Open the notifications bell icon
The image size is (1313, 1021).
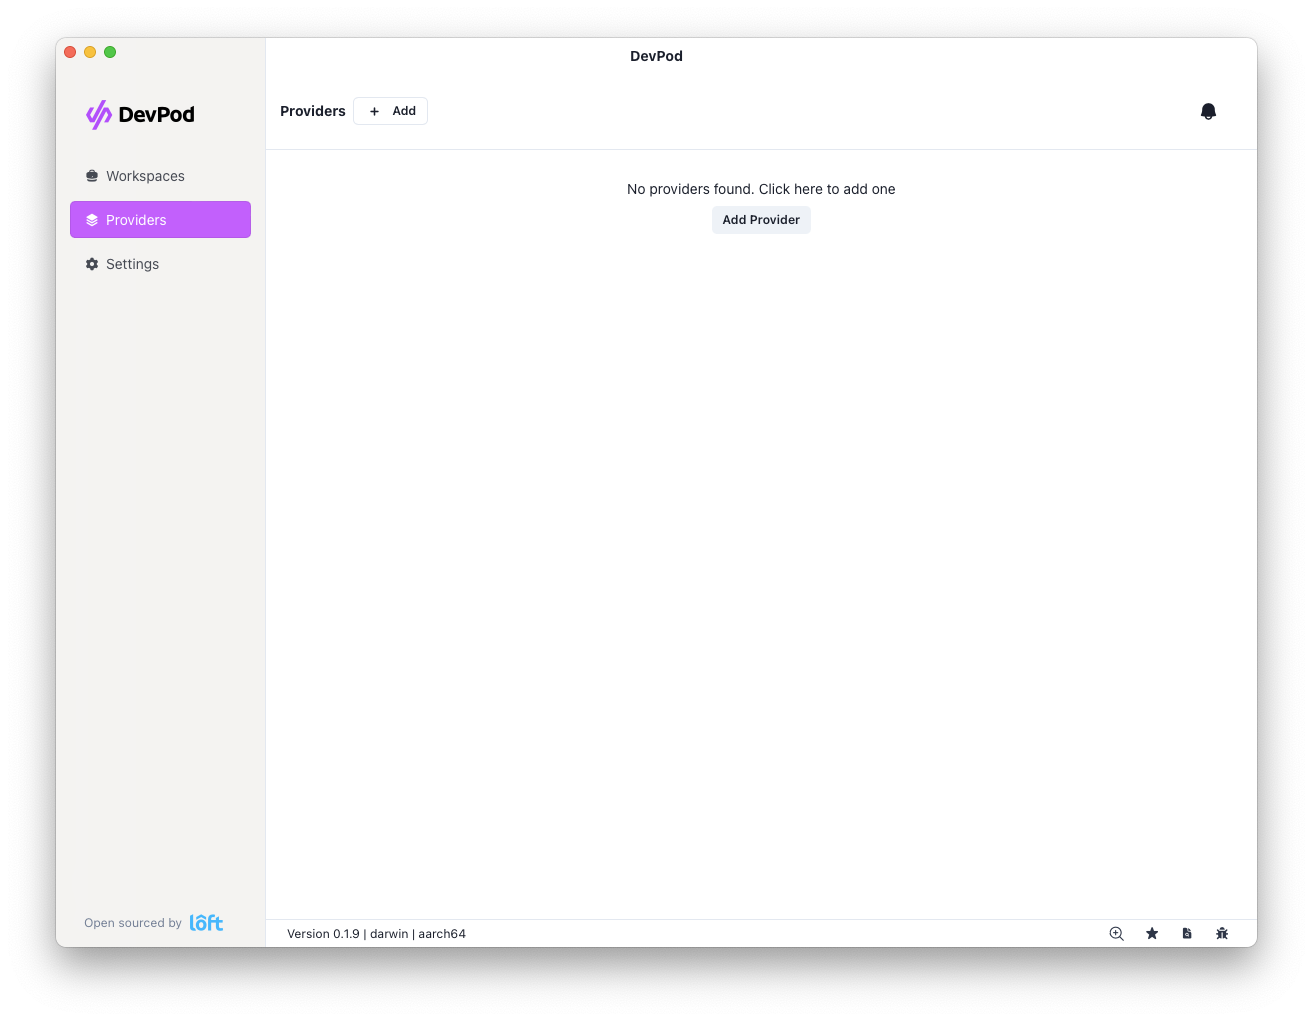point(1208,111)
